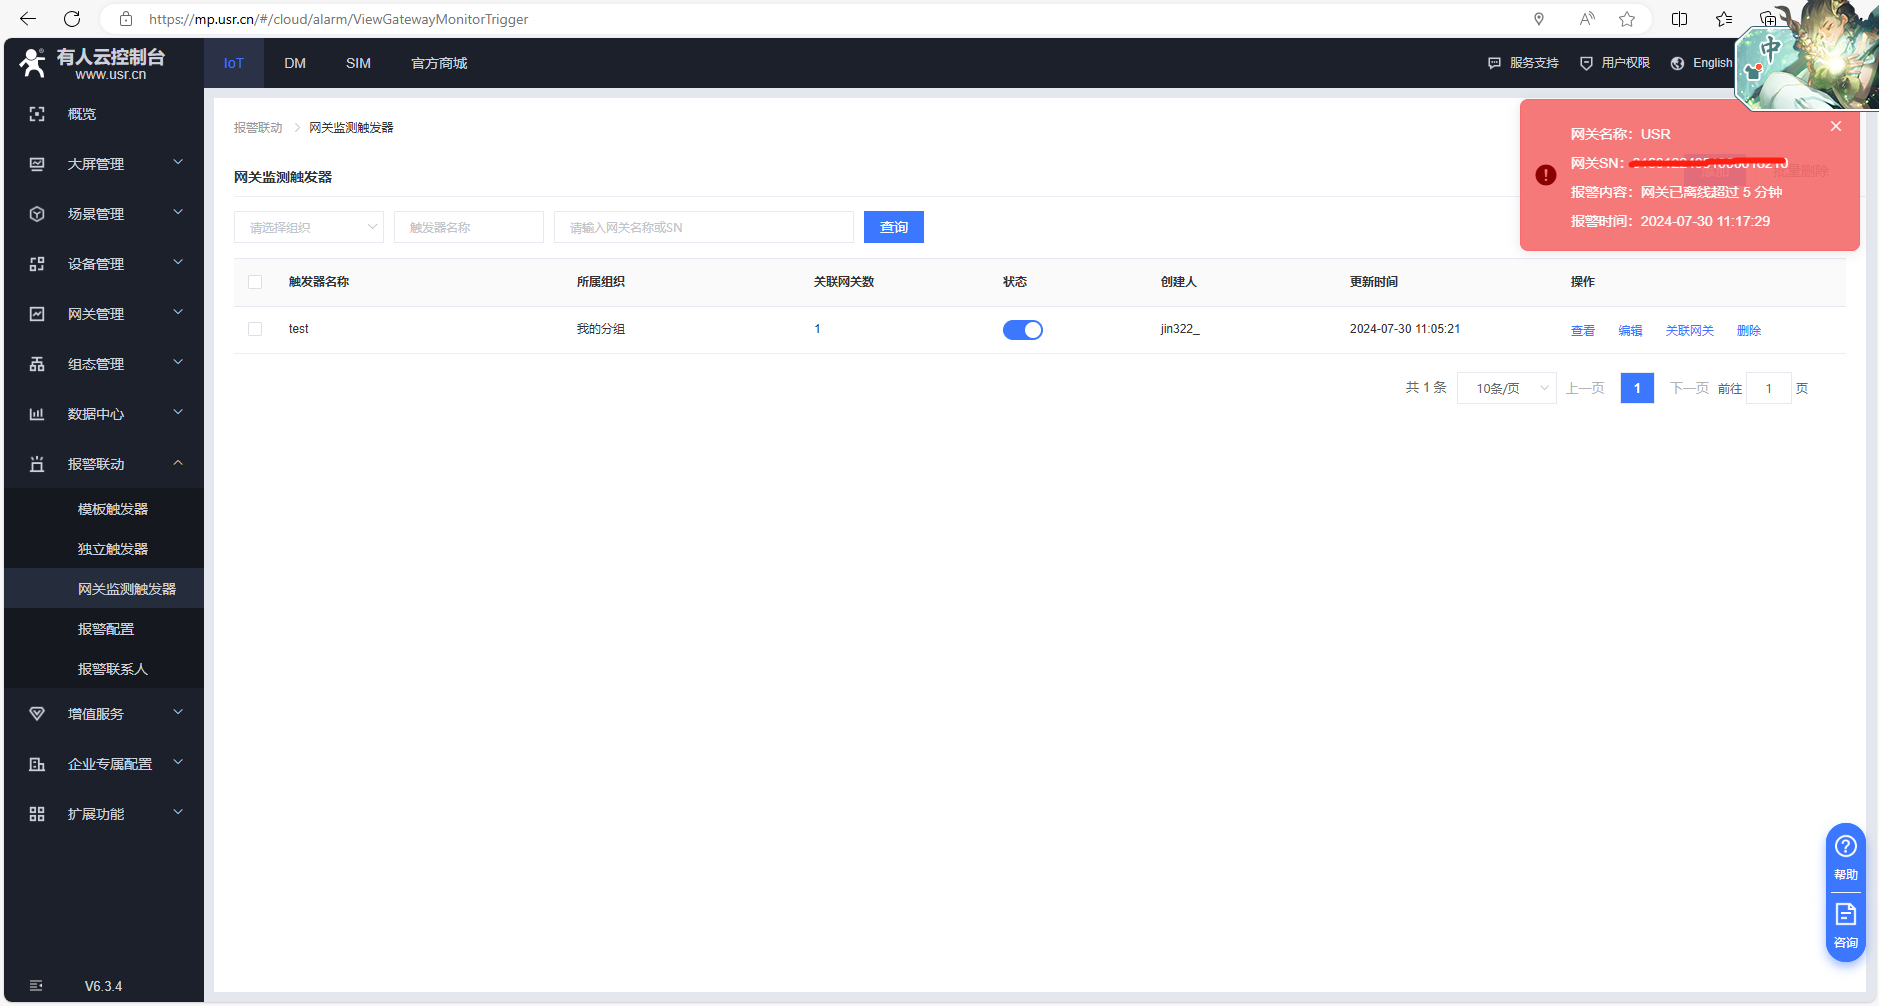Image resolution: width=1879 pixels, height=1006 pixels.
Task: Refresh the page with browser reload icon
Action: (x=72, y=19)
